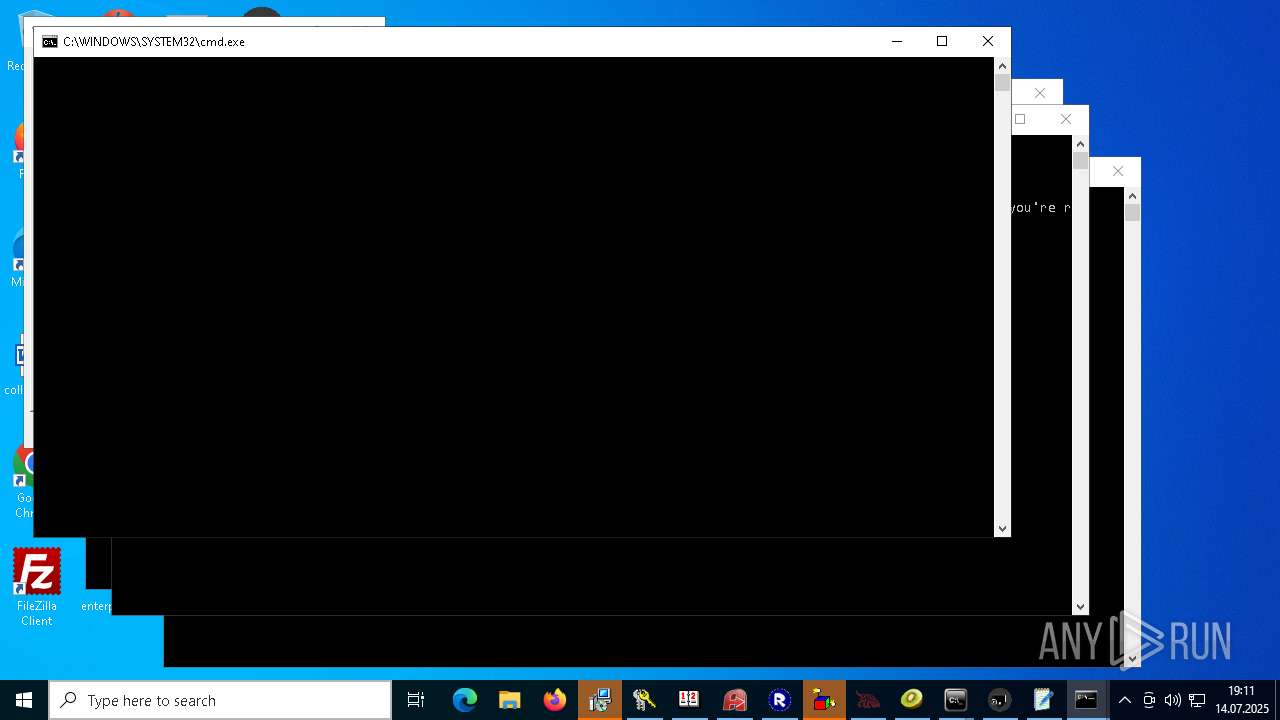Open network settings tray icon

point(1196,700)
